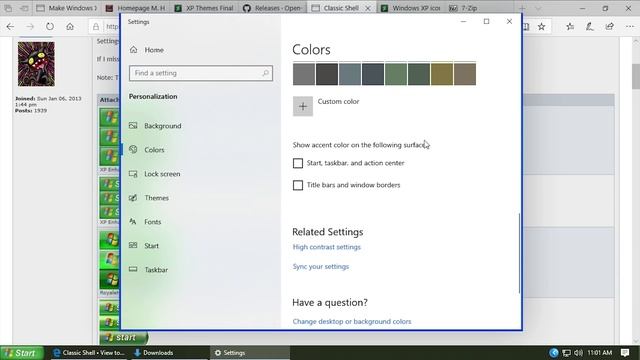Click Settings taskbar button

tap(250, 353)
